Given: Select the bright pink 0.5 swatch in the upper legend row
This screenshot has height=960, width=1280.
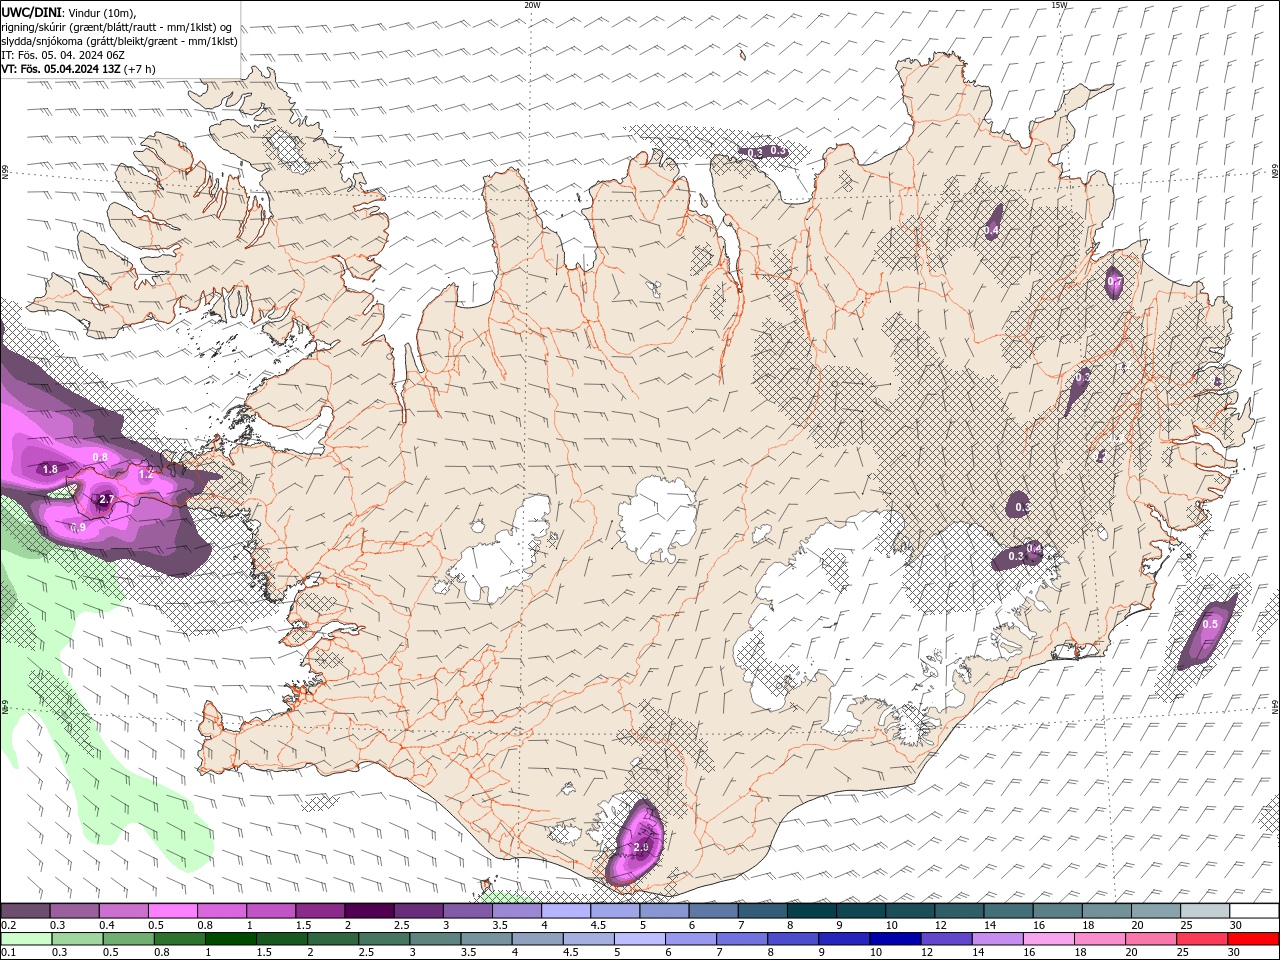Looking at the screenshot, I should coord(172,911).
